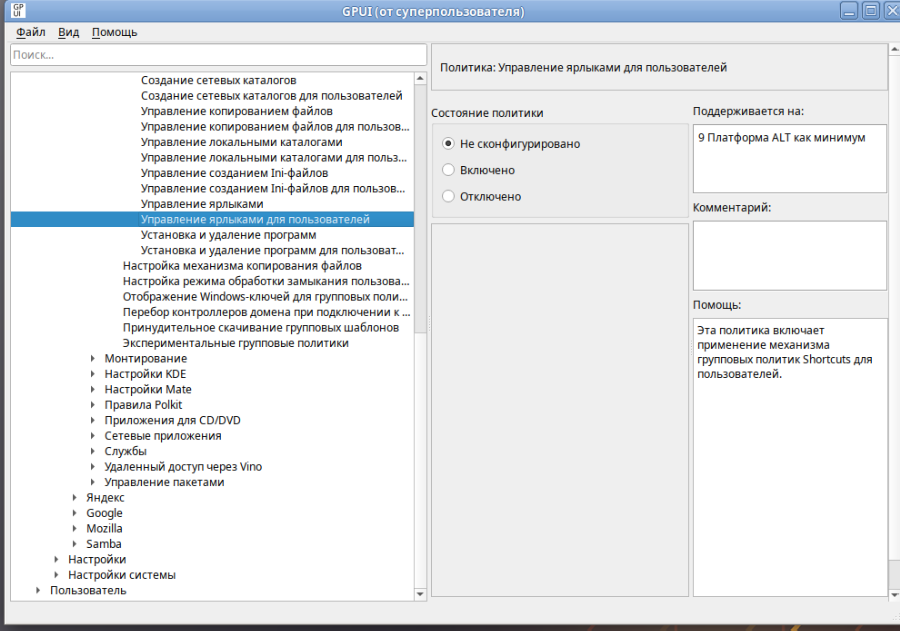Select Перебор контроллеров домена при подключении
The image size is (900, 631).
pyautogui.click(x=266, y=312)
